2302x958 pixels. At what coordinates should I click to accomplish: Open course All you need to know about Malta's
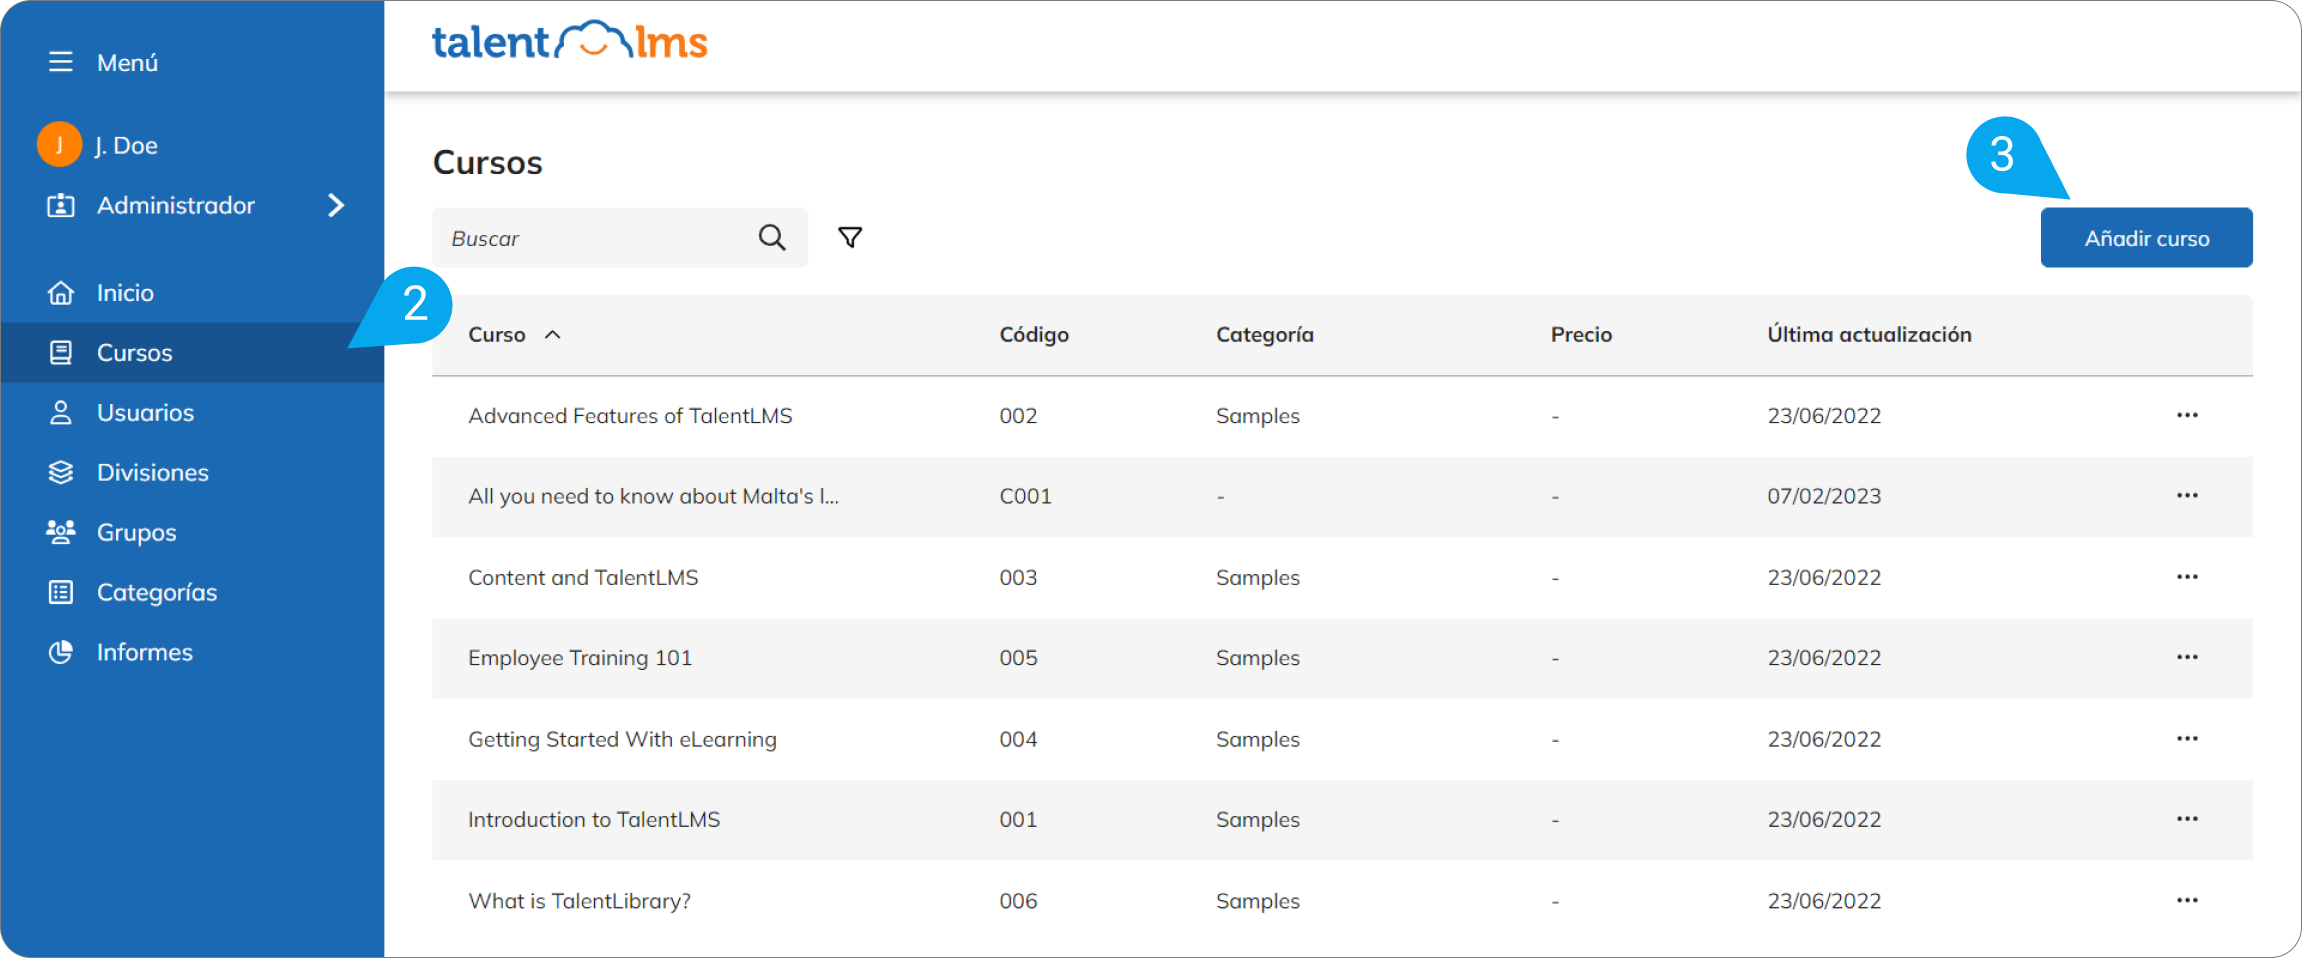click(x=653, y=497)
